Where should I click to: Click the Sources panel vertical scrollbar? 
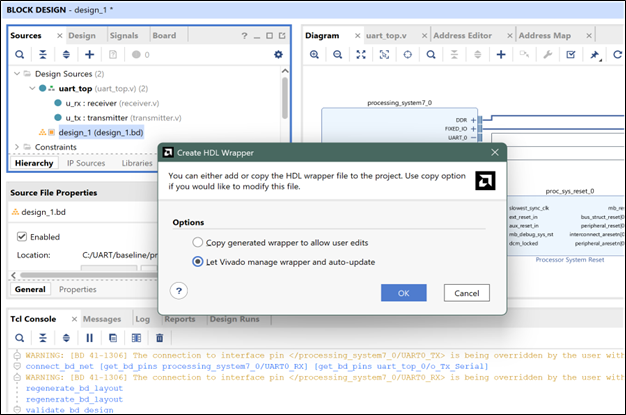click(285, 98)
